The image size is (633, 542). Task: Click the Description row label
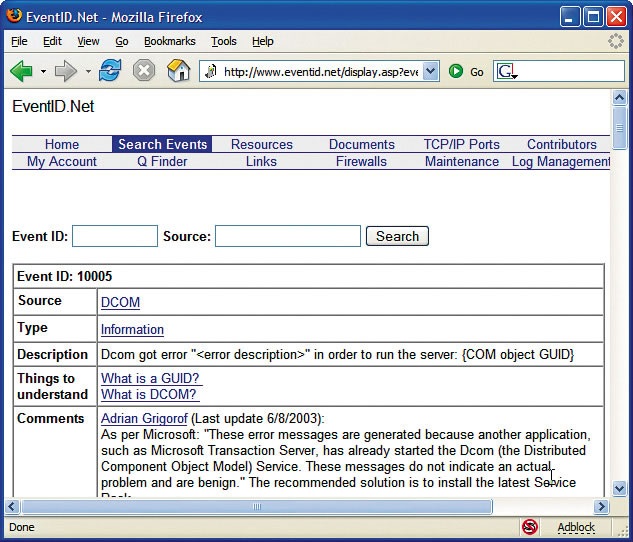pyautogui.click(x=52, y=354)
